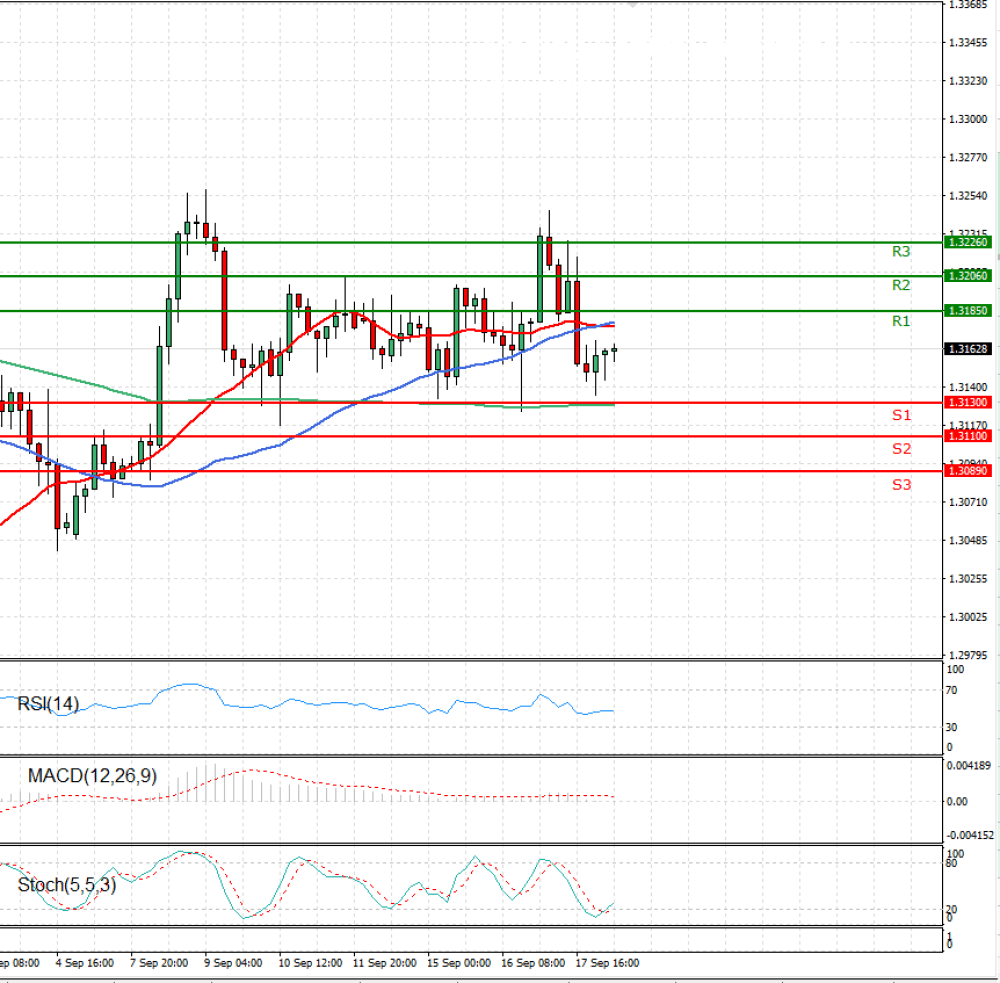
Task: Click the 1.33455 price axis value
Action: click(x=968, y=43)
